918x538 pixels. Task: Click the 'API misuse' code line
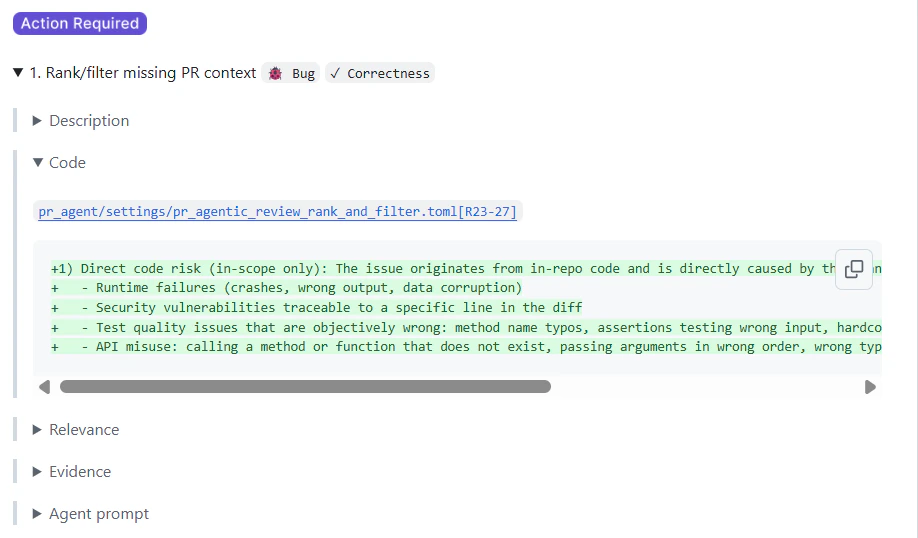point(466,347)
